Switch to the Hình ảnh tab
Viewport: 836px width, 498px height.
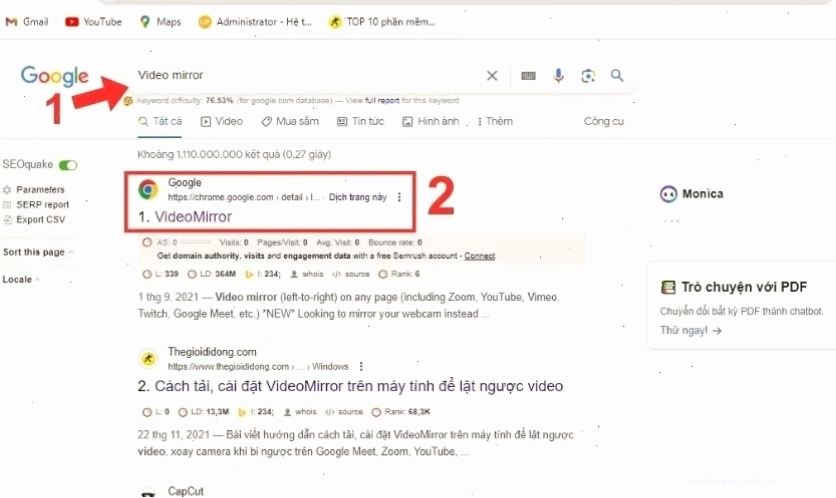(x=431, y=122)
